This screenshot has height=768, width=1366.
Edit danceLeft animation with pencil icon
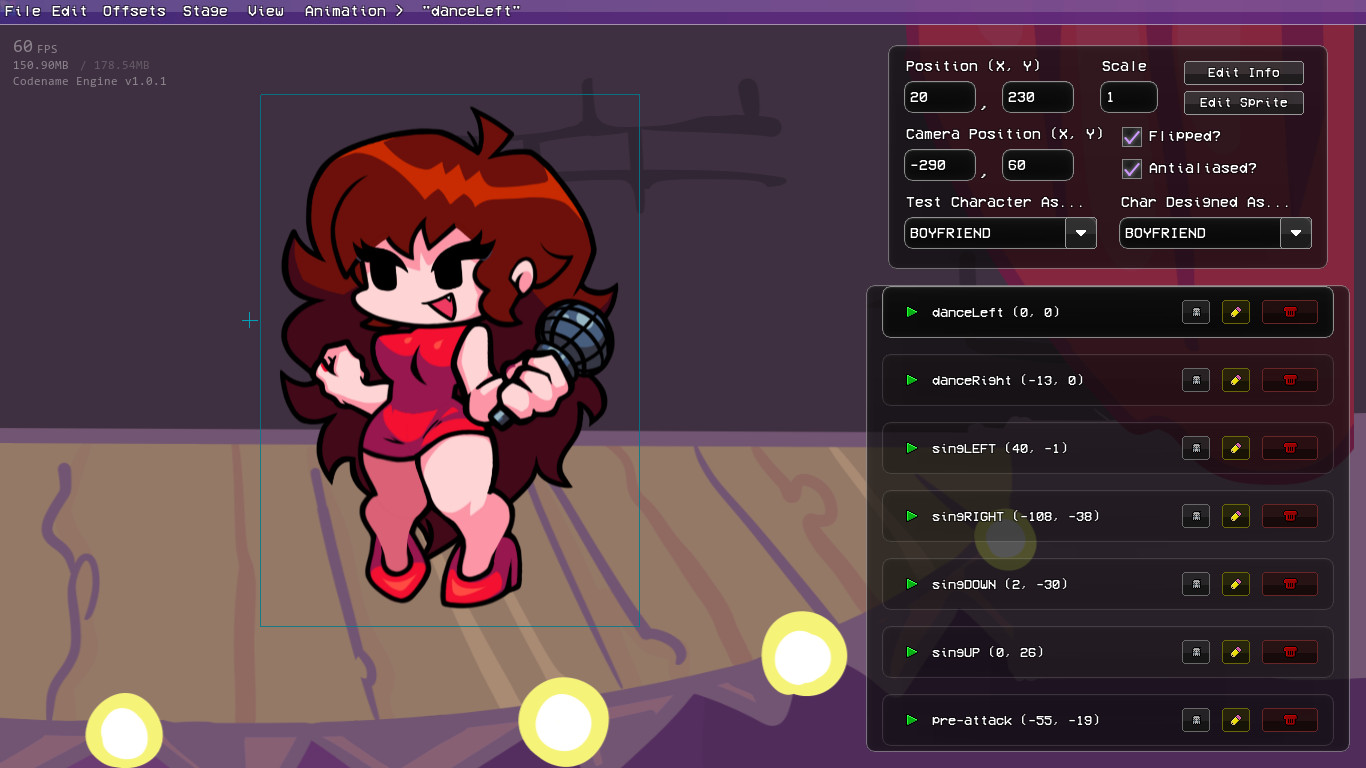1236,312
